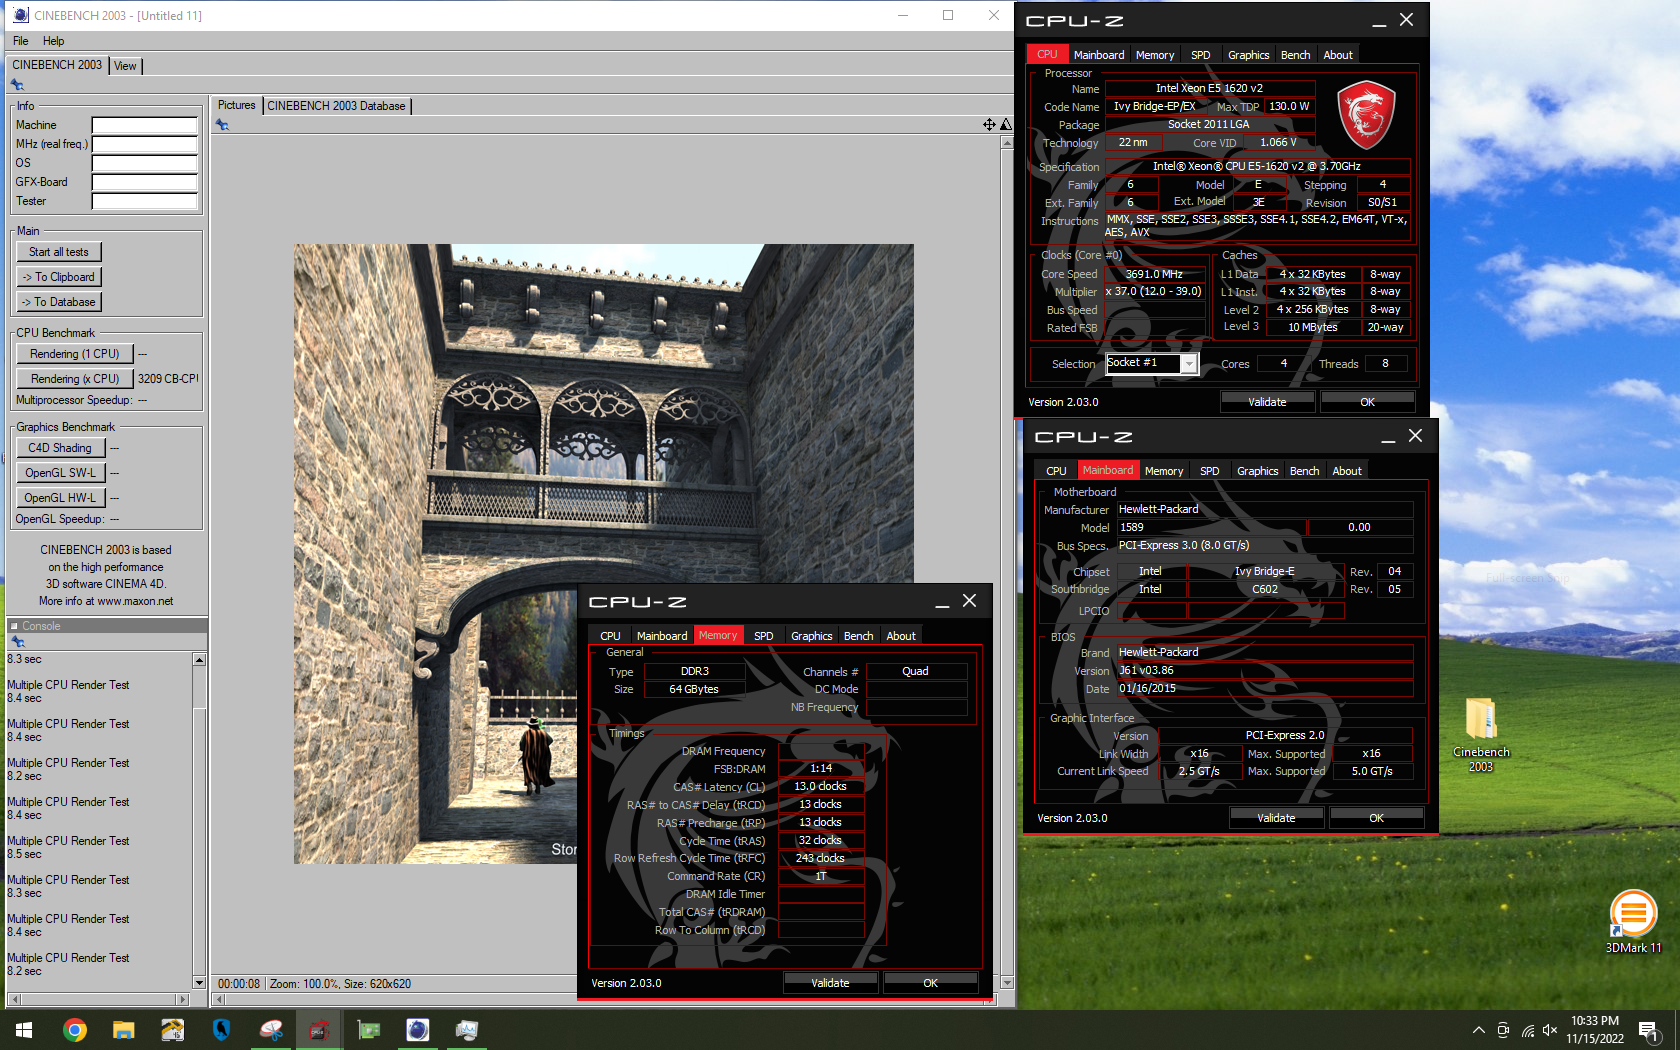1680x1050 pixels.
Task: Open SPD tab in top CPU-Z window
Action: pyautogui.click(x=1201, y=55)
